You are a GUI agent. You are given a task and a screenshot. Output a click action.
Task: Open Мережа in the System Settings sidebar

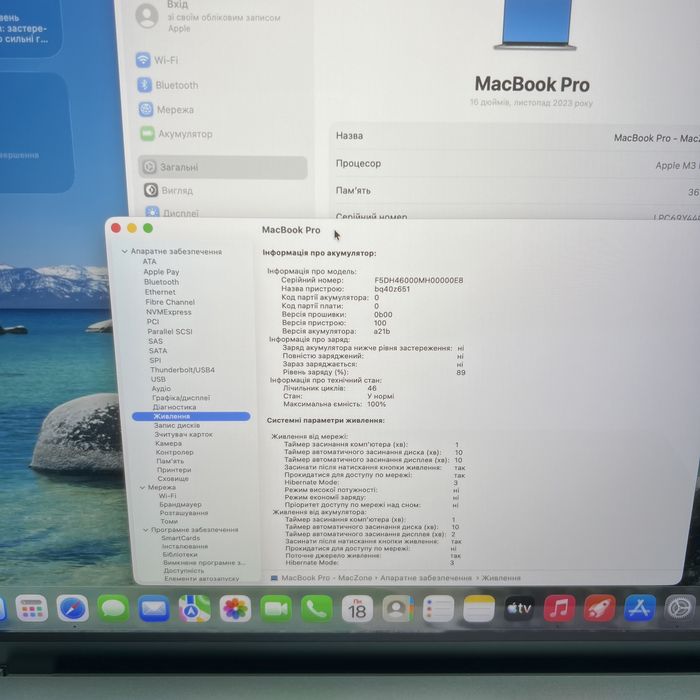click(166, 109)
